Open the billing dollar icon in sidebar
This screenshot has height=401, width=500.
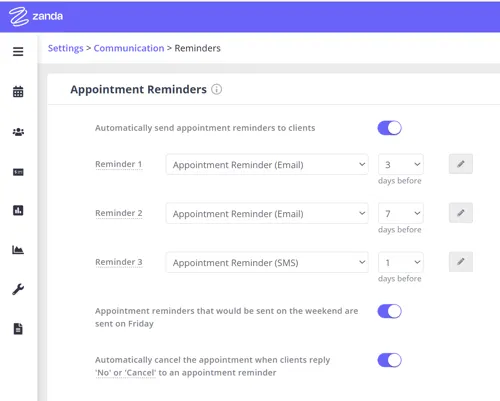[18, 172]
